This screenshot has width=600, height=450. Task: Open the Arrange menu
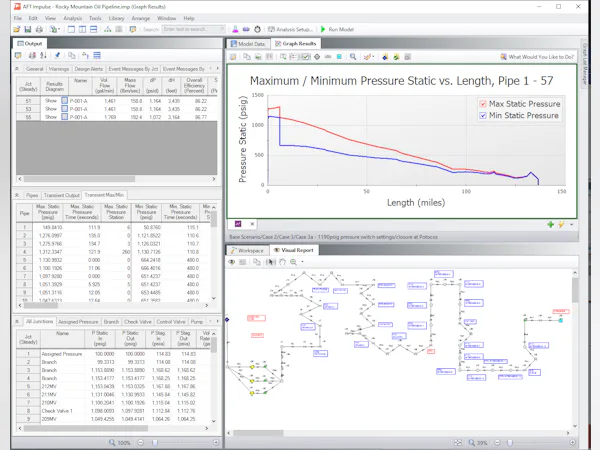[x=141, y=18]
